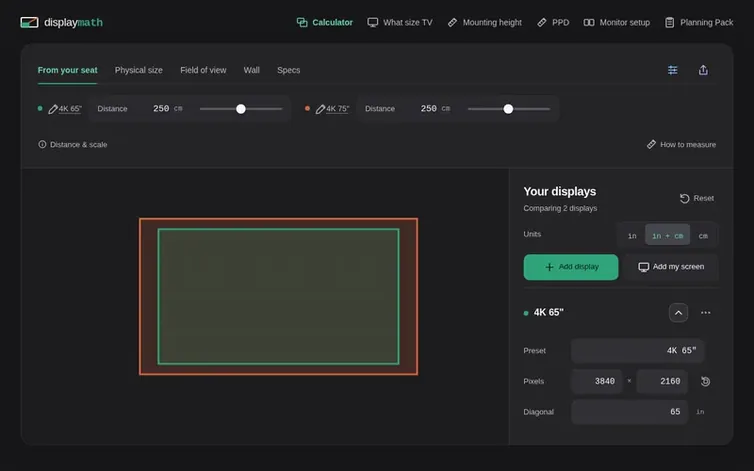Click the screen icon in Add my screen
This screenshot has width=754, height=471.
coord(643,267)
